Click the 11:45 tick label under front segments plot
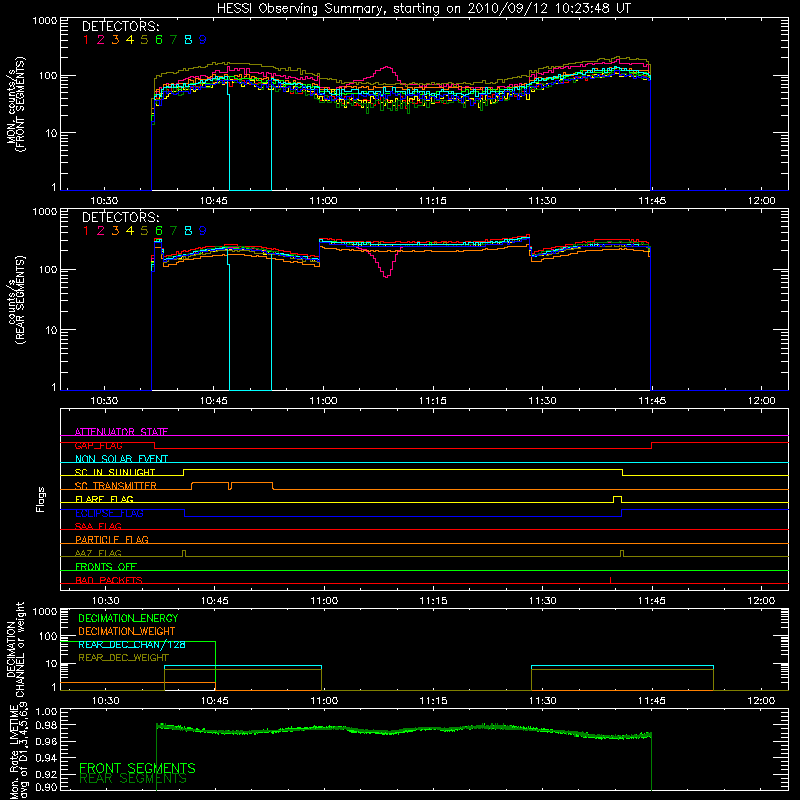The image size is (800, 800). 652,201
